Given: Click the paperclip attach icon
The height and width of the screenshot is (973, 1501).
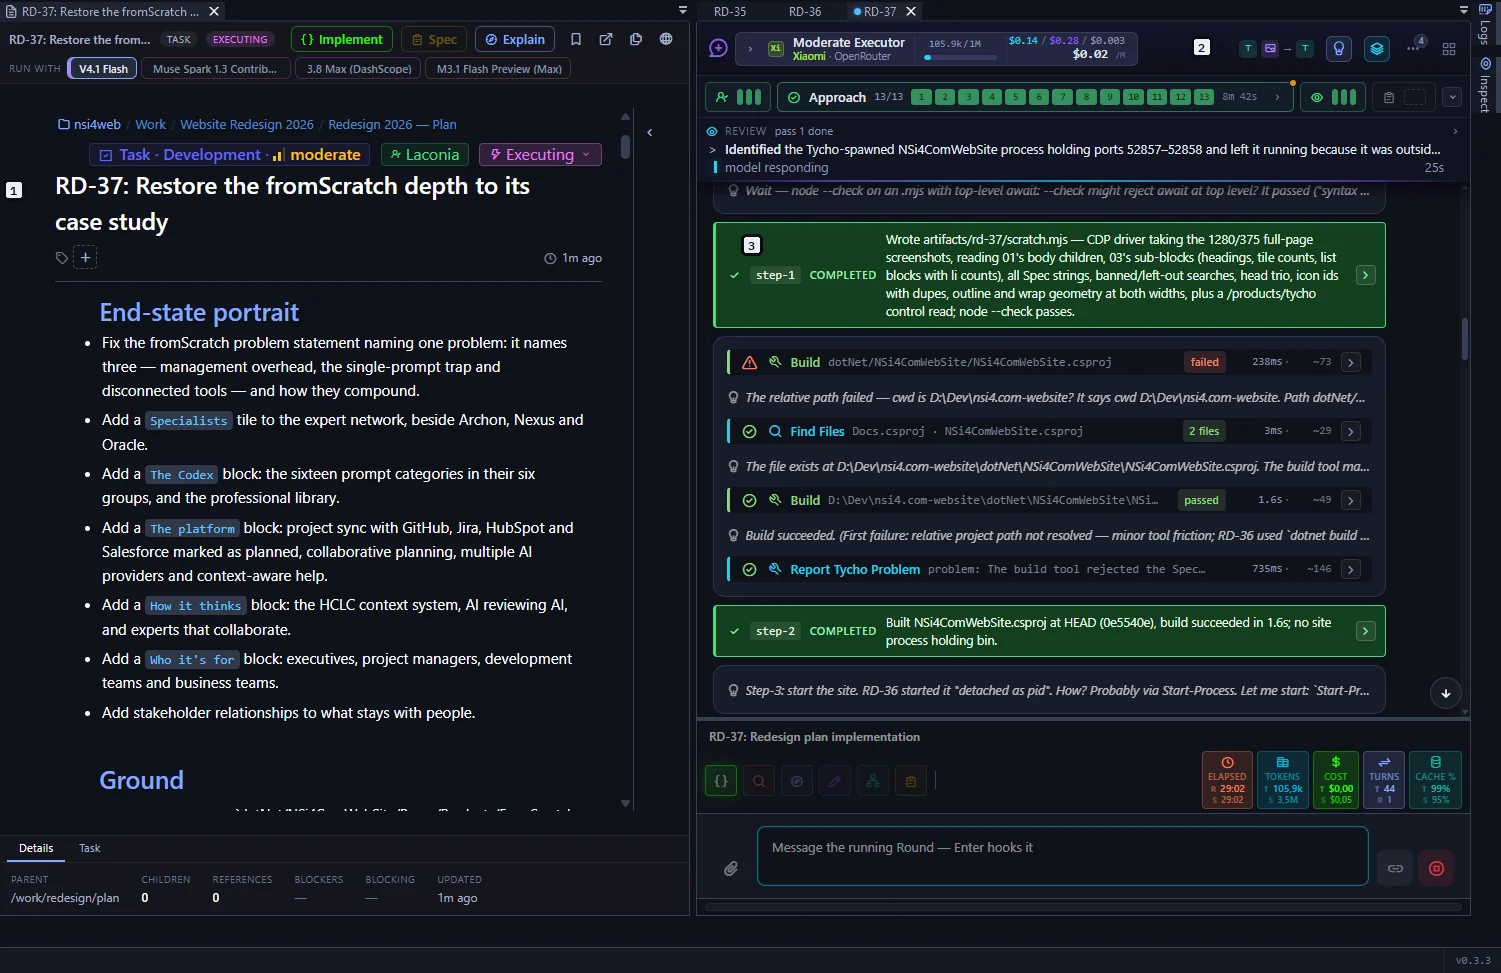Looking at the screenshot, I should click(x=731, y=868).
